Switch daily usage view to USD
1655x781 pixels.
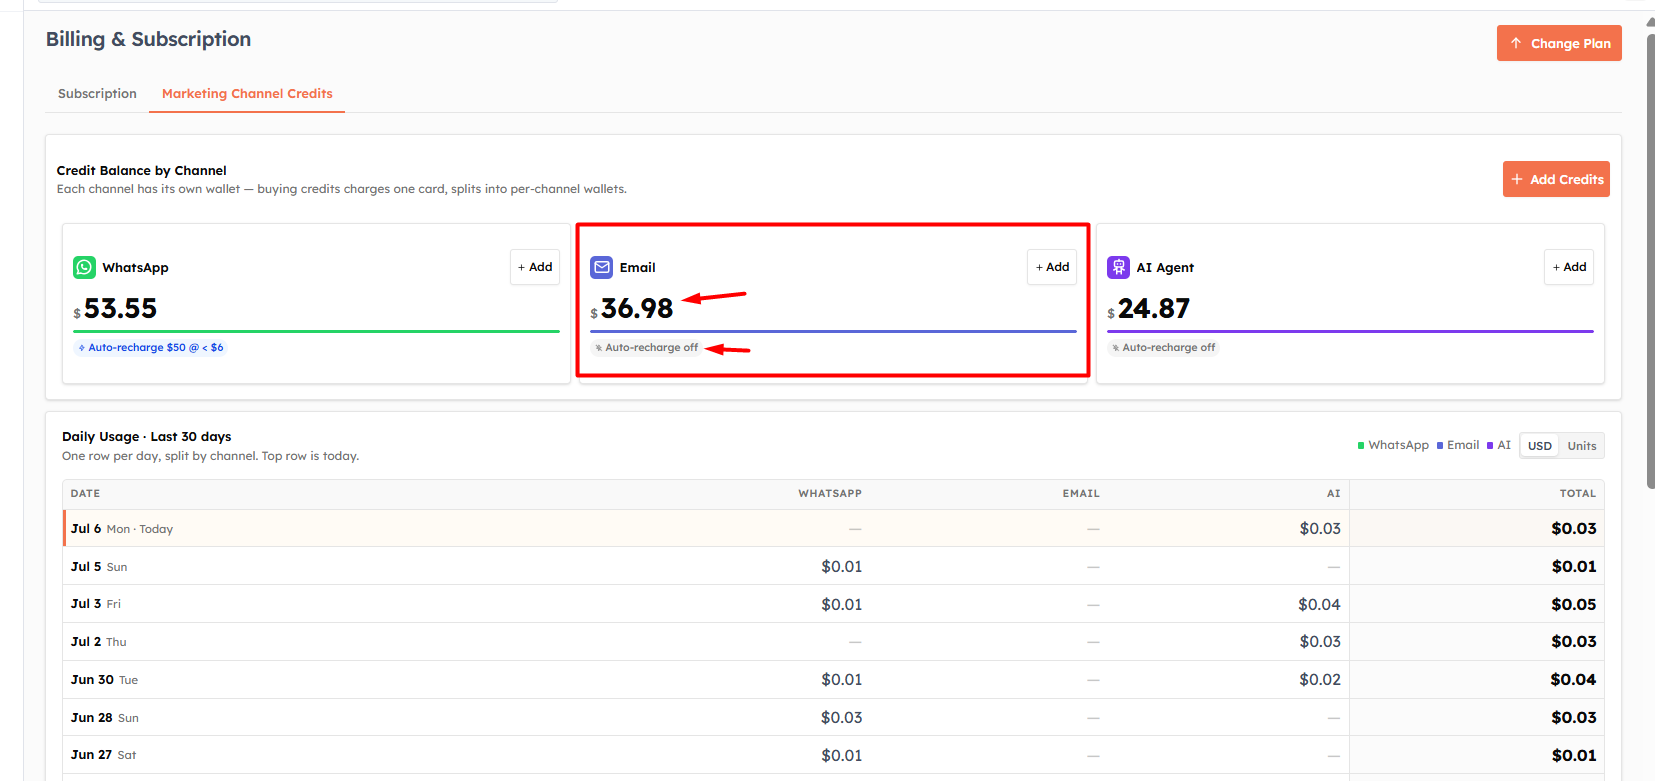point(1540,446)
